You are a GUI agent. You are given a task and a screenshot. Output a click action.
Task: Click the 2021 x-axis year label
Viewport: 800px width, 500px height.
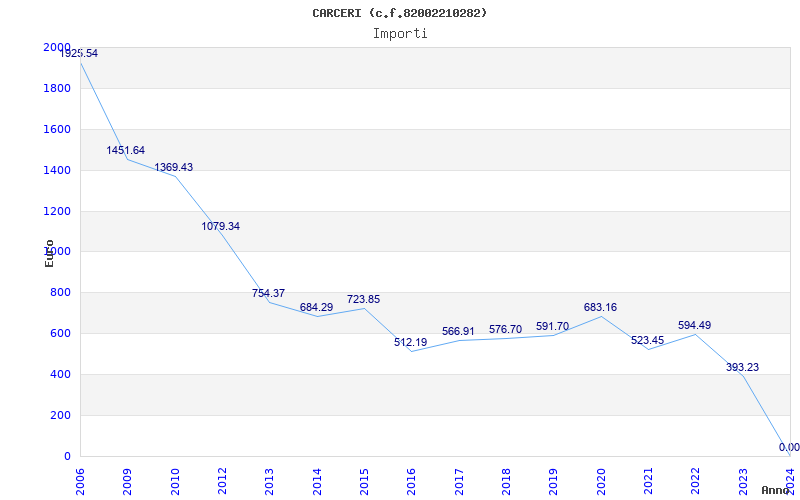click(648, 483)
